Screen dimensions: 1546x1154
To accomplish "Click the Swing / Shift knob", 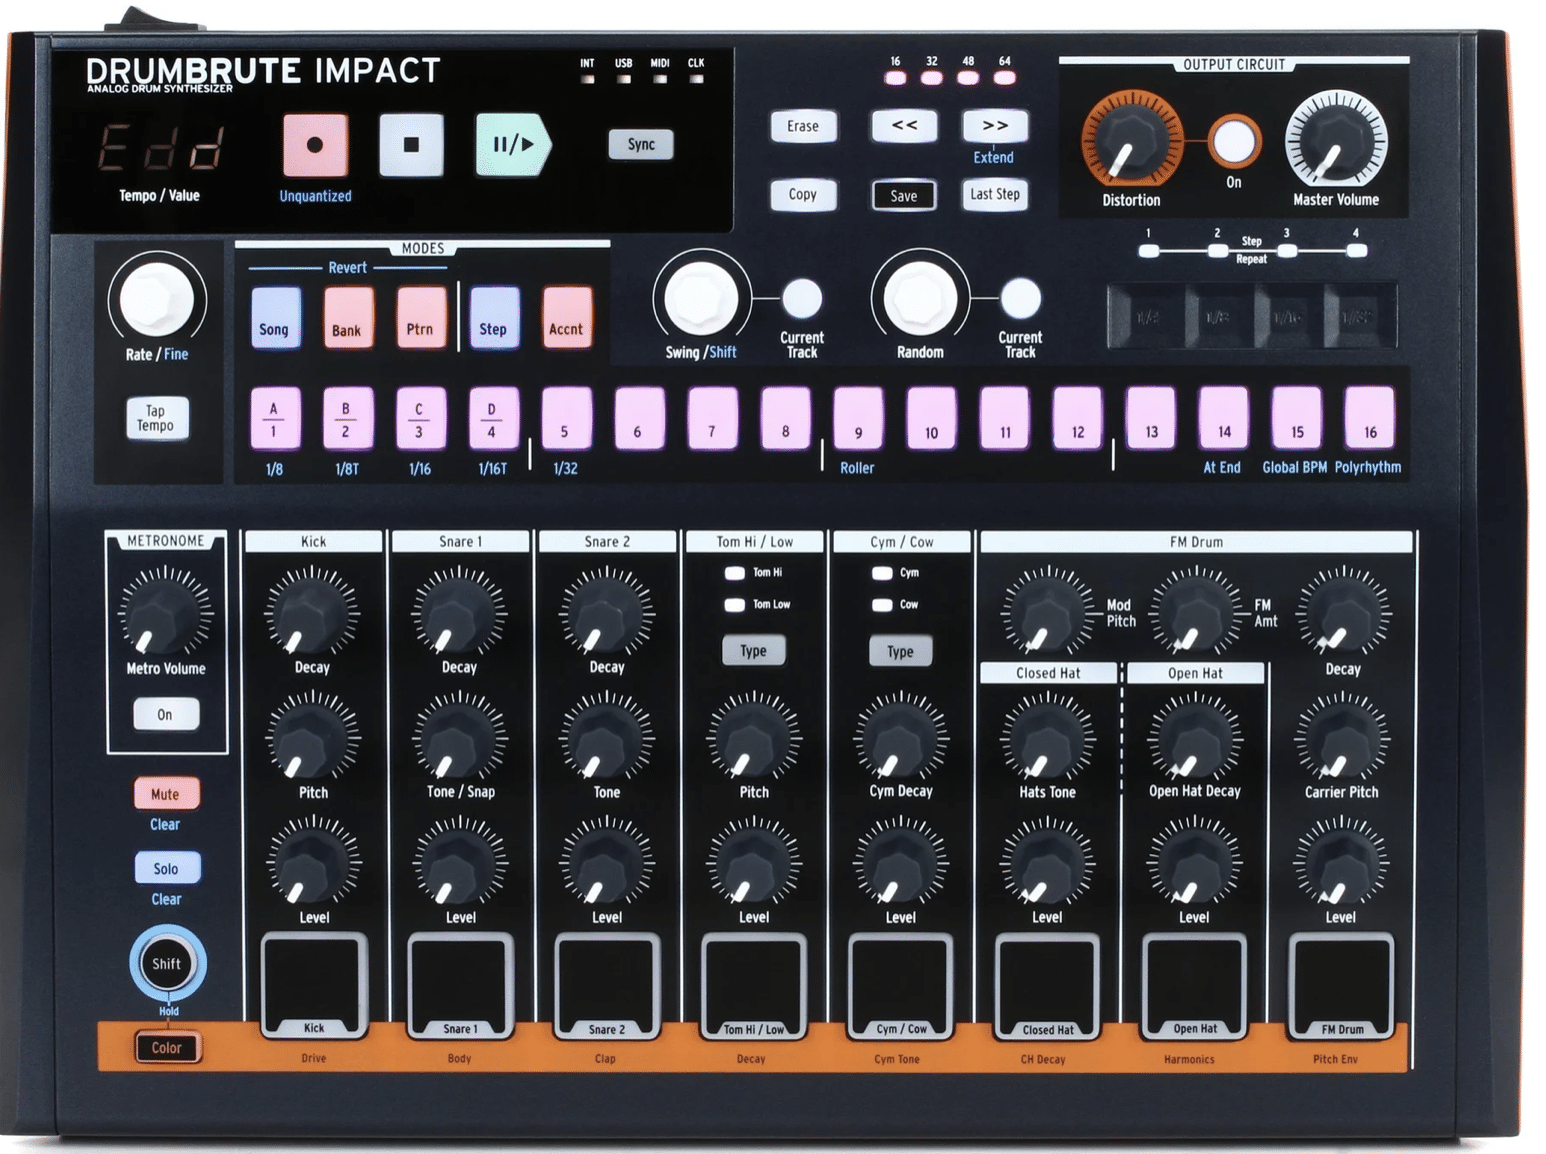I will pos(701,298).
